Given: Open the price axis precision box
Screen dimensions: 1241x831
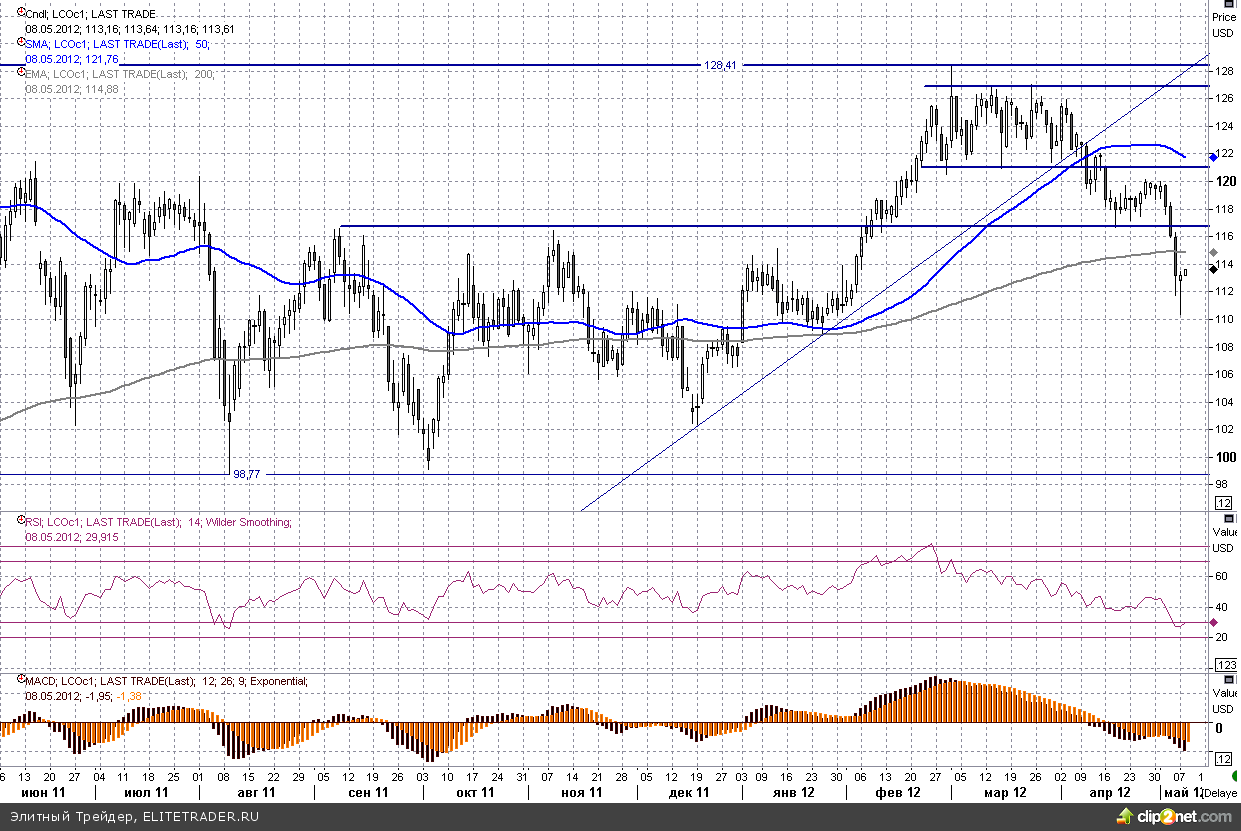Looking at the screenshot, I should pos(1223,502).
